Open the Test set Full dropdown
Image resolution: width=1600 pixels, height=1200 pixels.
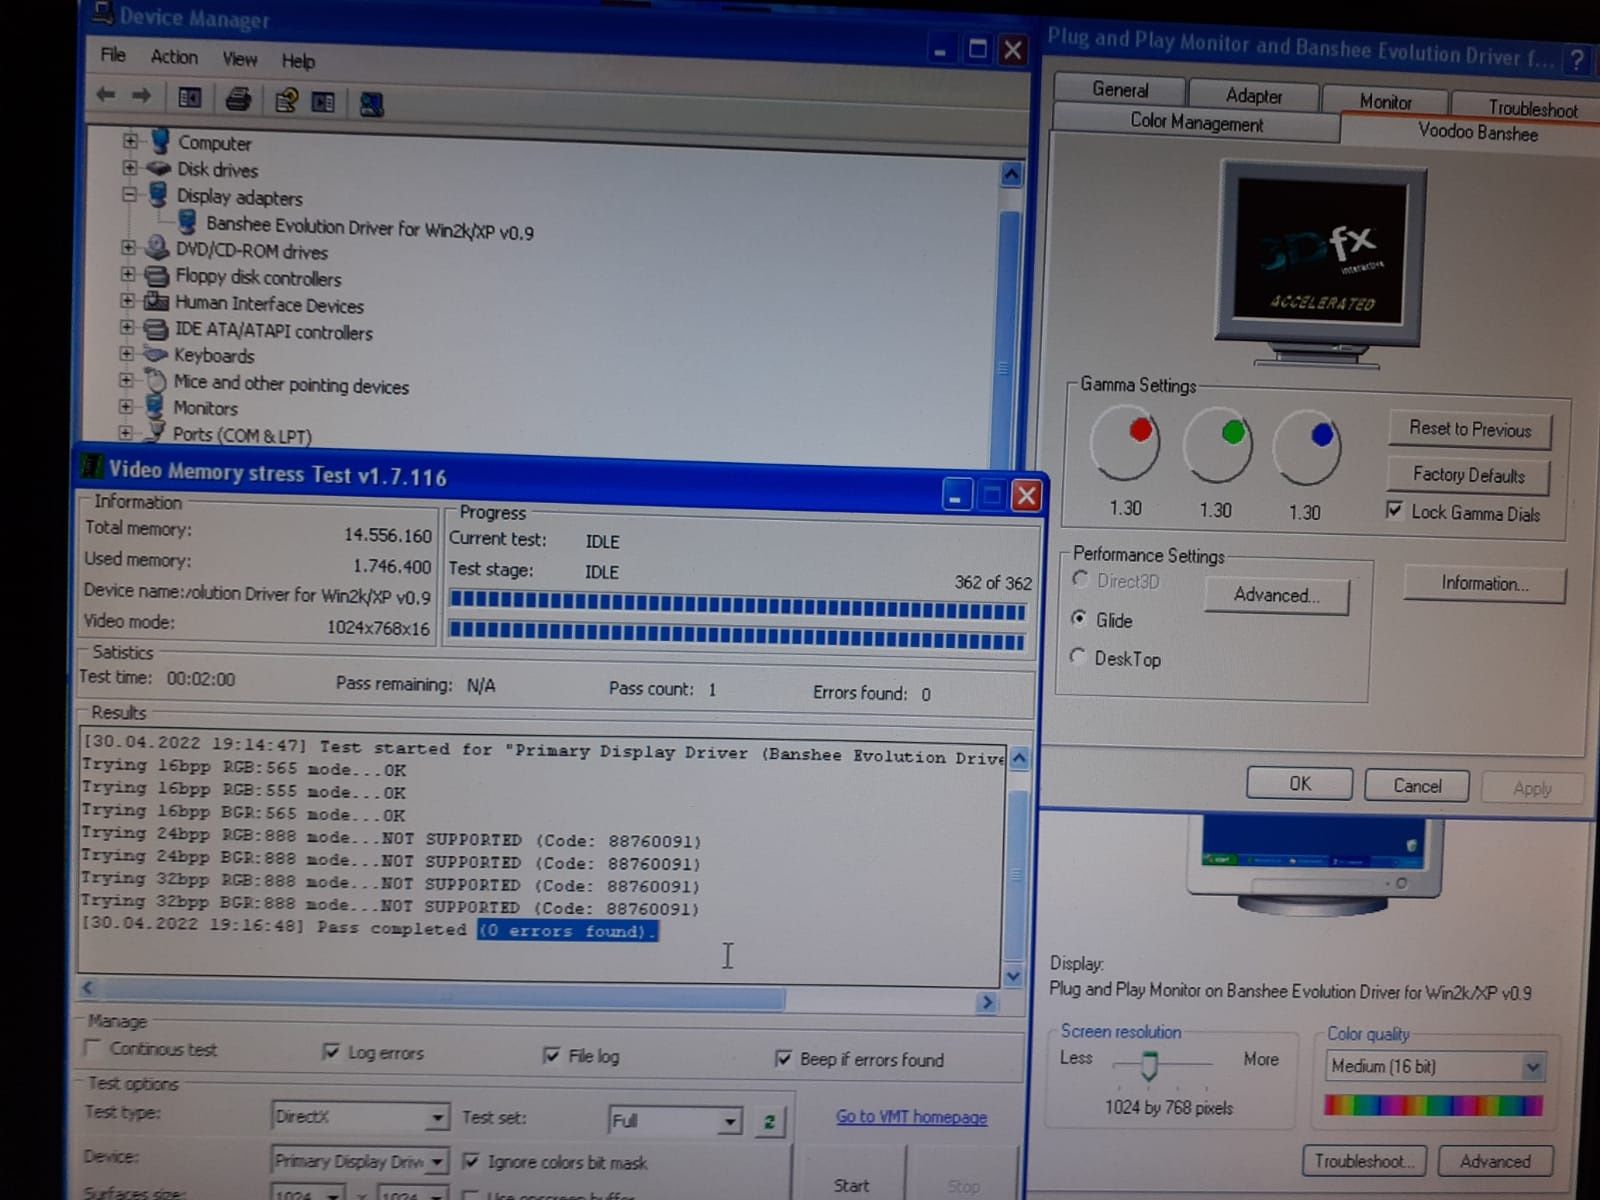pos(730,1121)
